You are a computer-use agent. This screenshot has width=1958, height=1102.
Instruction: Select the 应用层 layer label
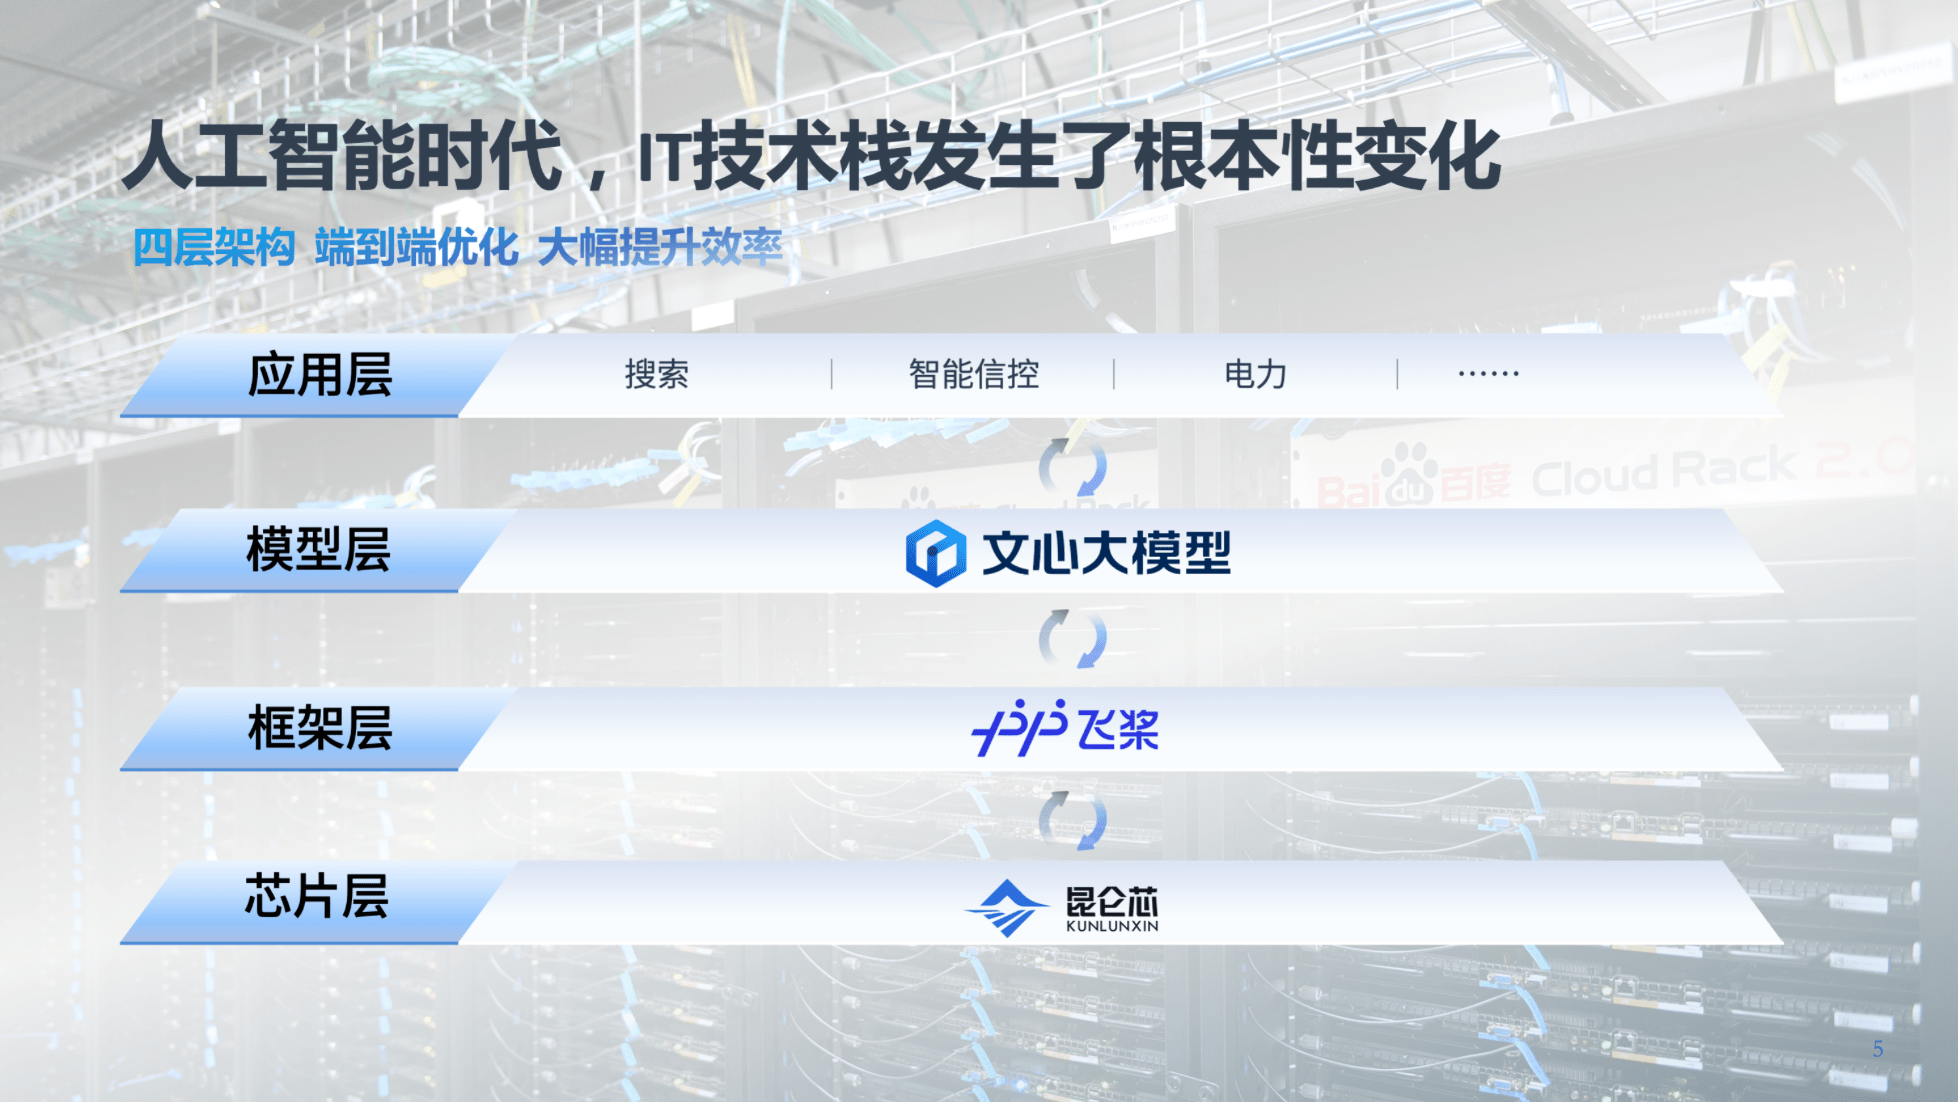click(x=319, y=375)
